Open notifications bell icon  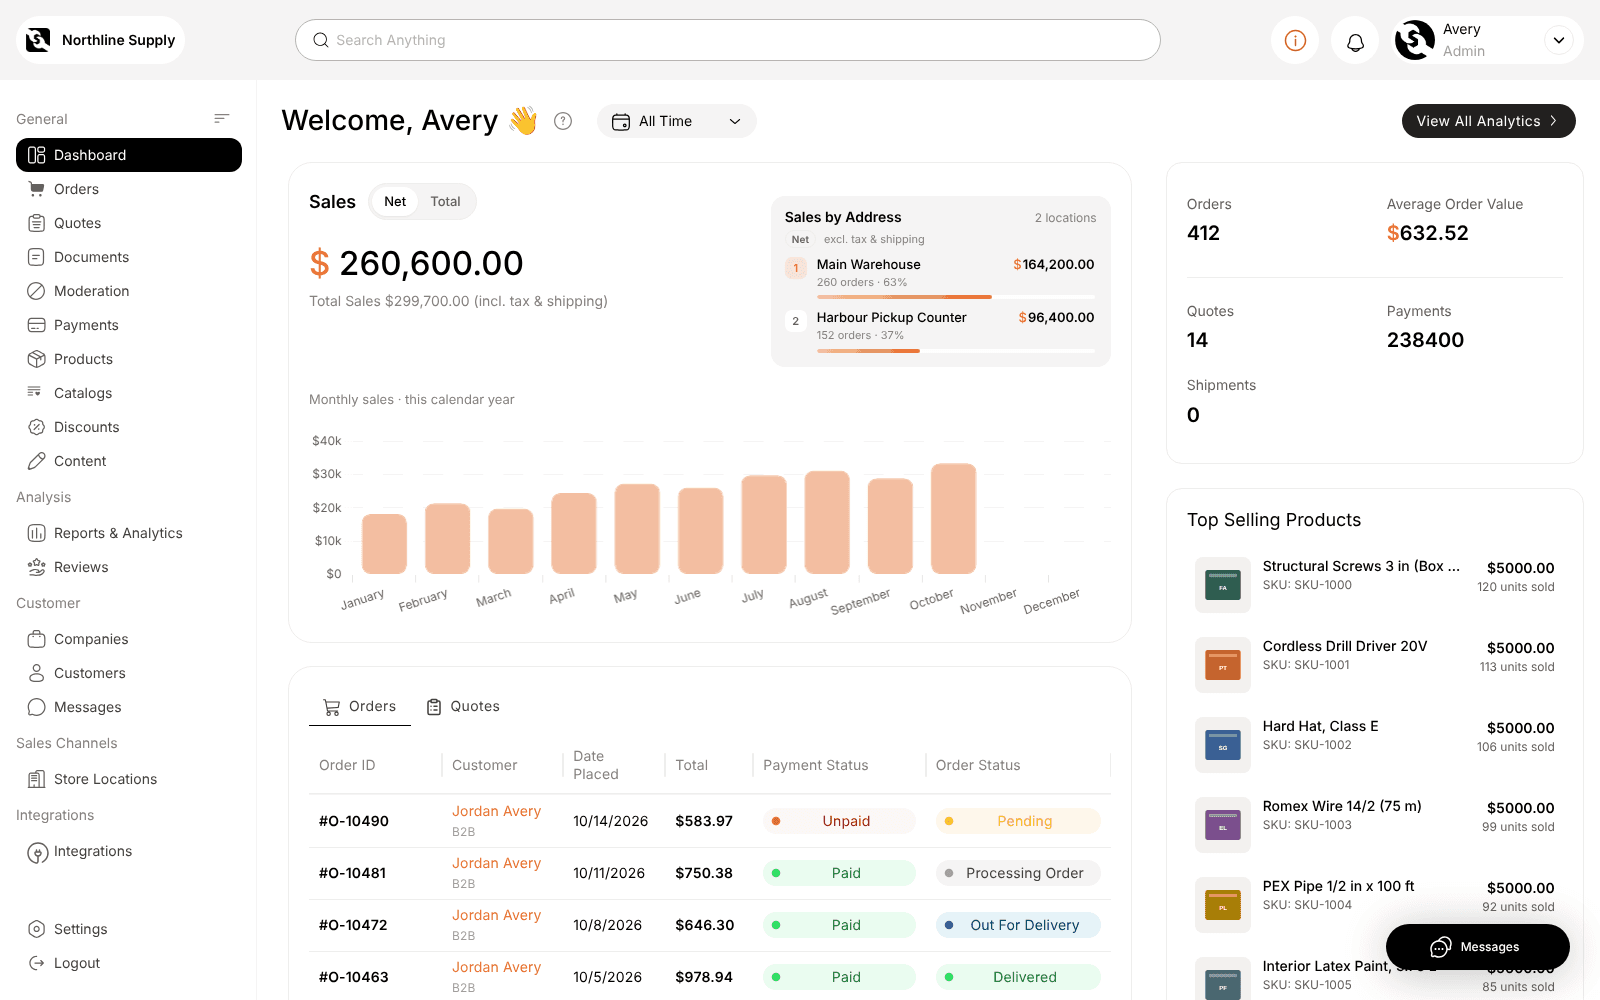(1355, 41)
